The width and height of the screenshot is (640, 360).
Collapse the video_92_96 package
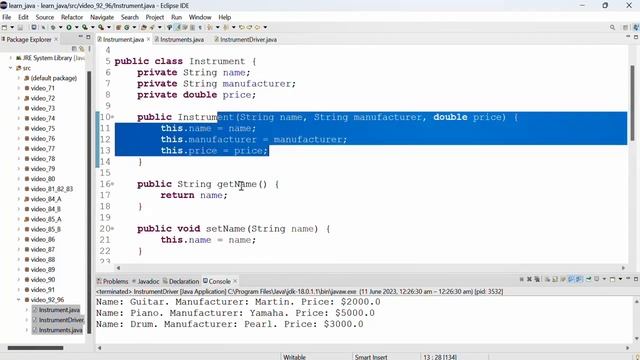click(19, 300)
